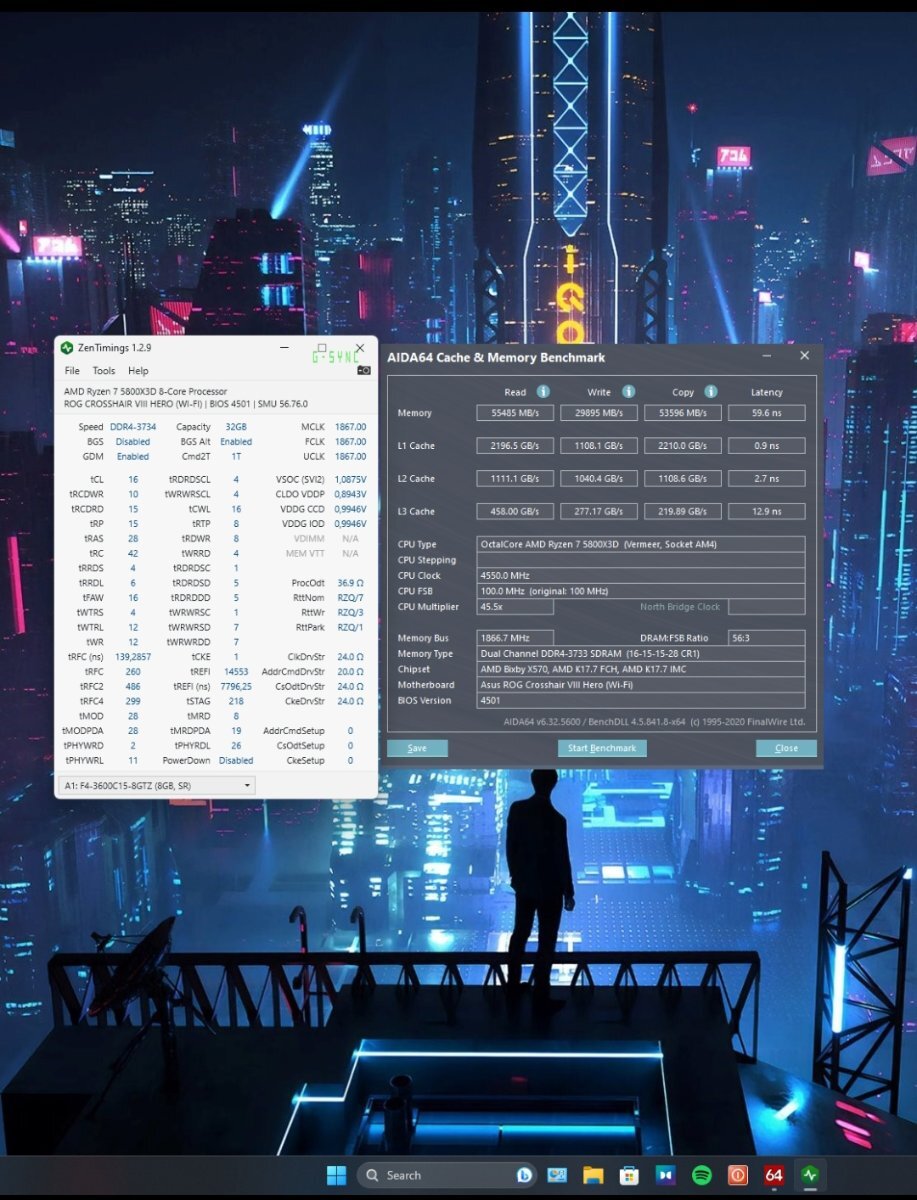The height and width of the screenshot is (1200, 917).
Task: Click the ZenTimings camera screenshot icon
Action: pyautogui.click(x=364, y=370)
